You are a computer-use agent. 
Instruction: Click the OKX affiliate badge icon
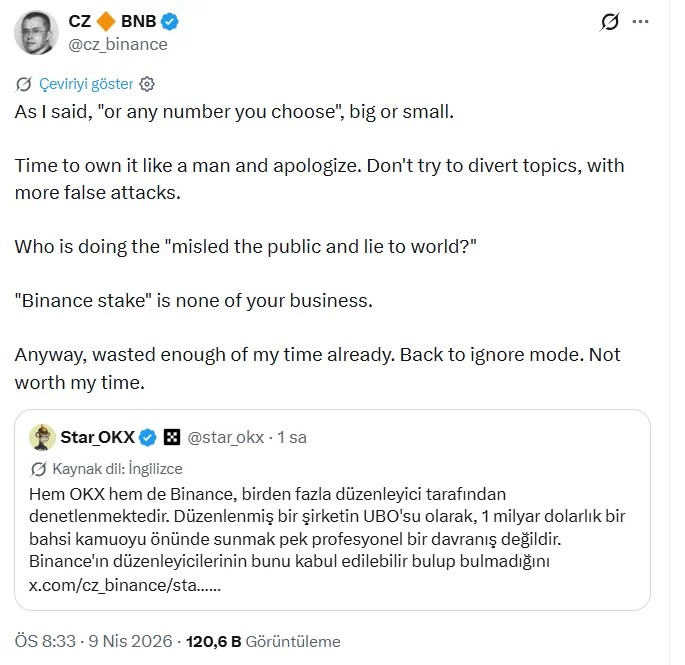(x=171, y=437)
